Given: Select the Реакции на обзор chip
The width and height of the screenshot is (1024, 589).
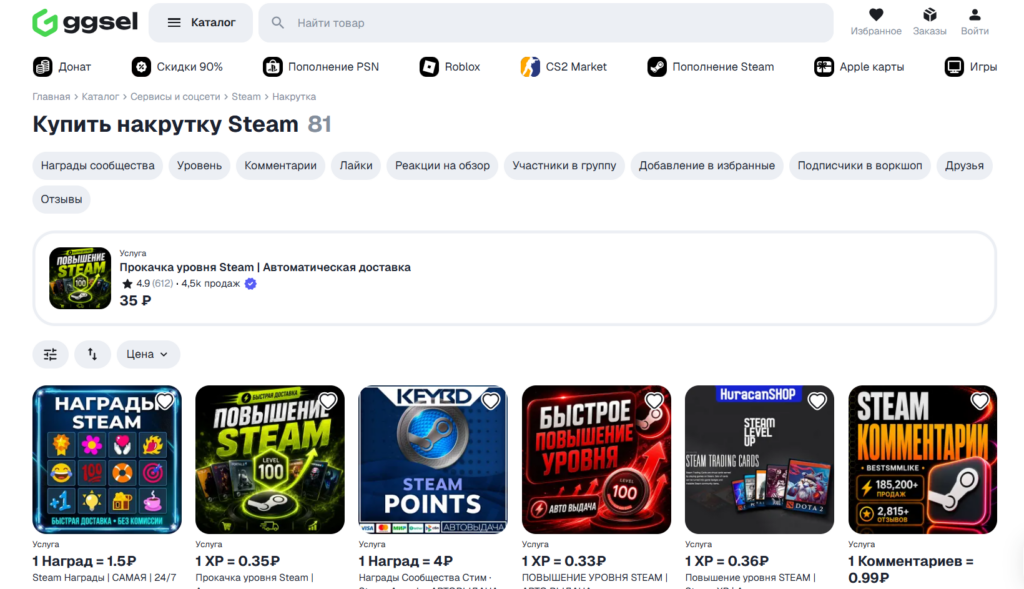Looking at the screenshot, I should coord(442,166).
